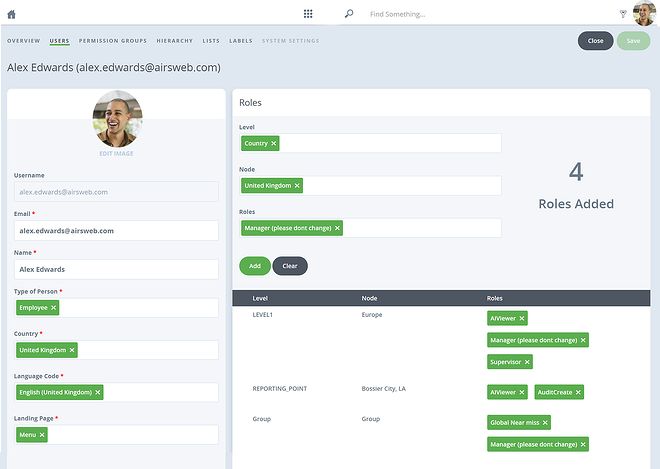Remove the Global Near miss role

click(545, 423)
